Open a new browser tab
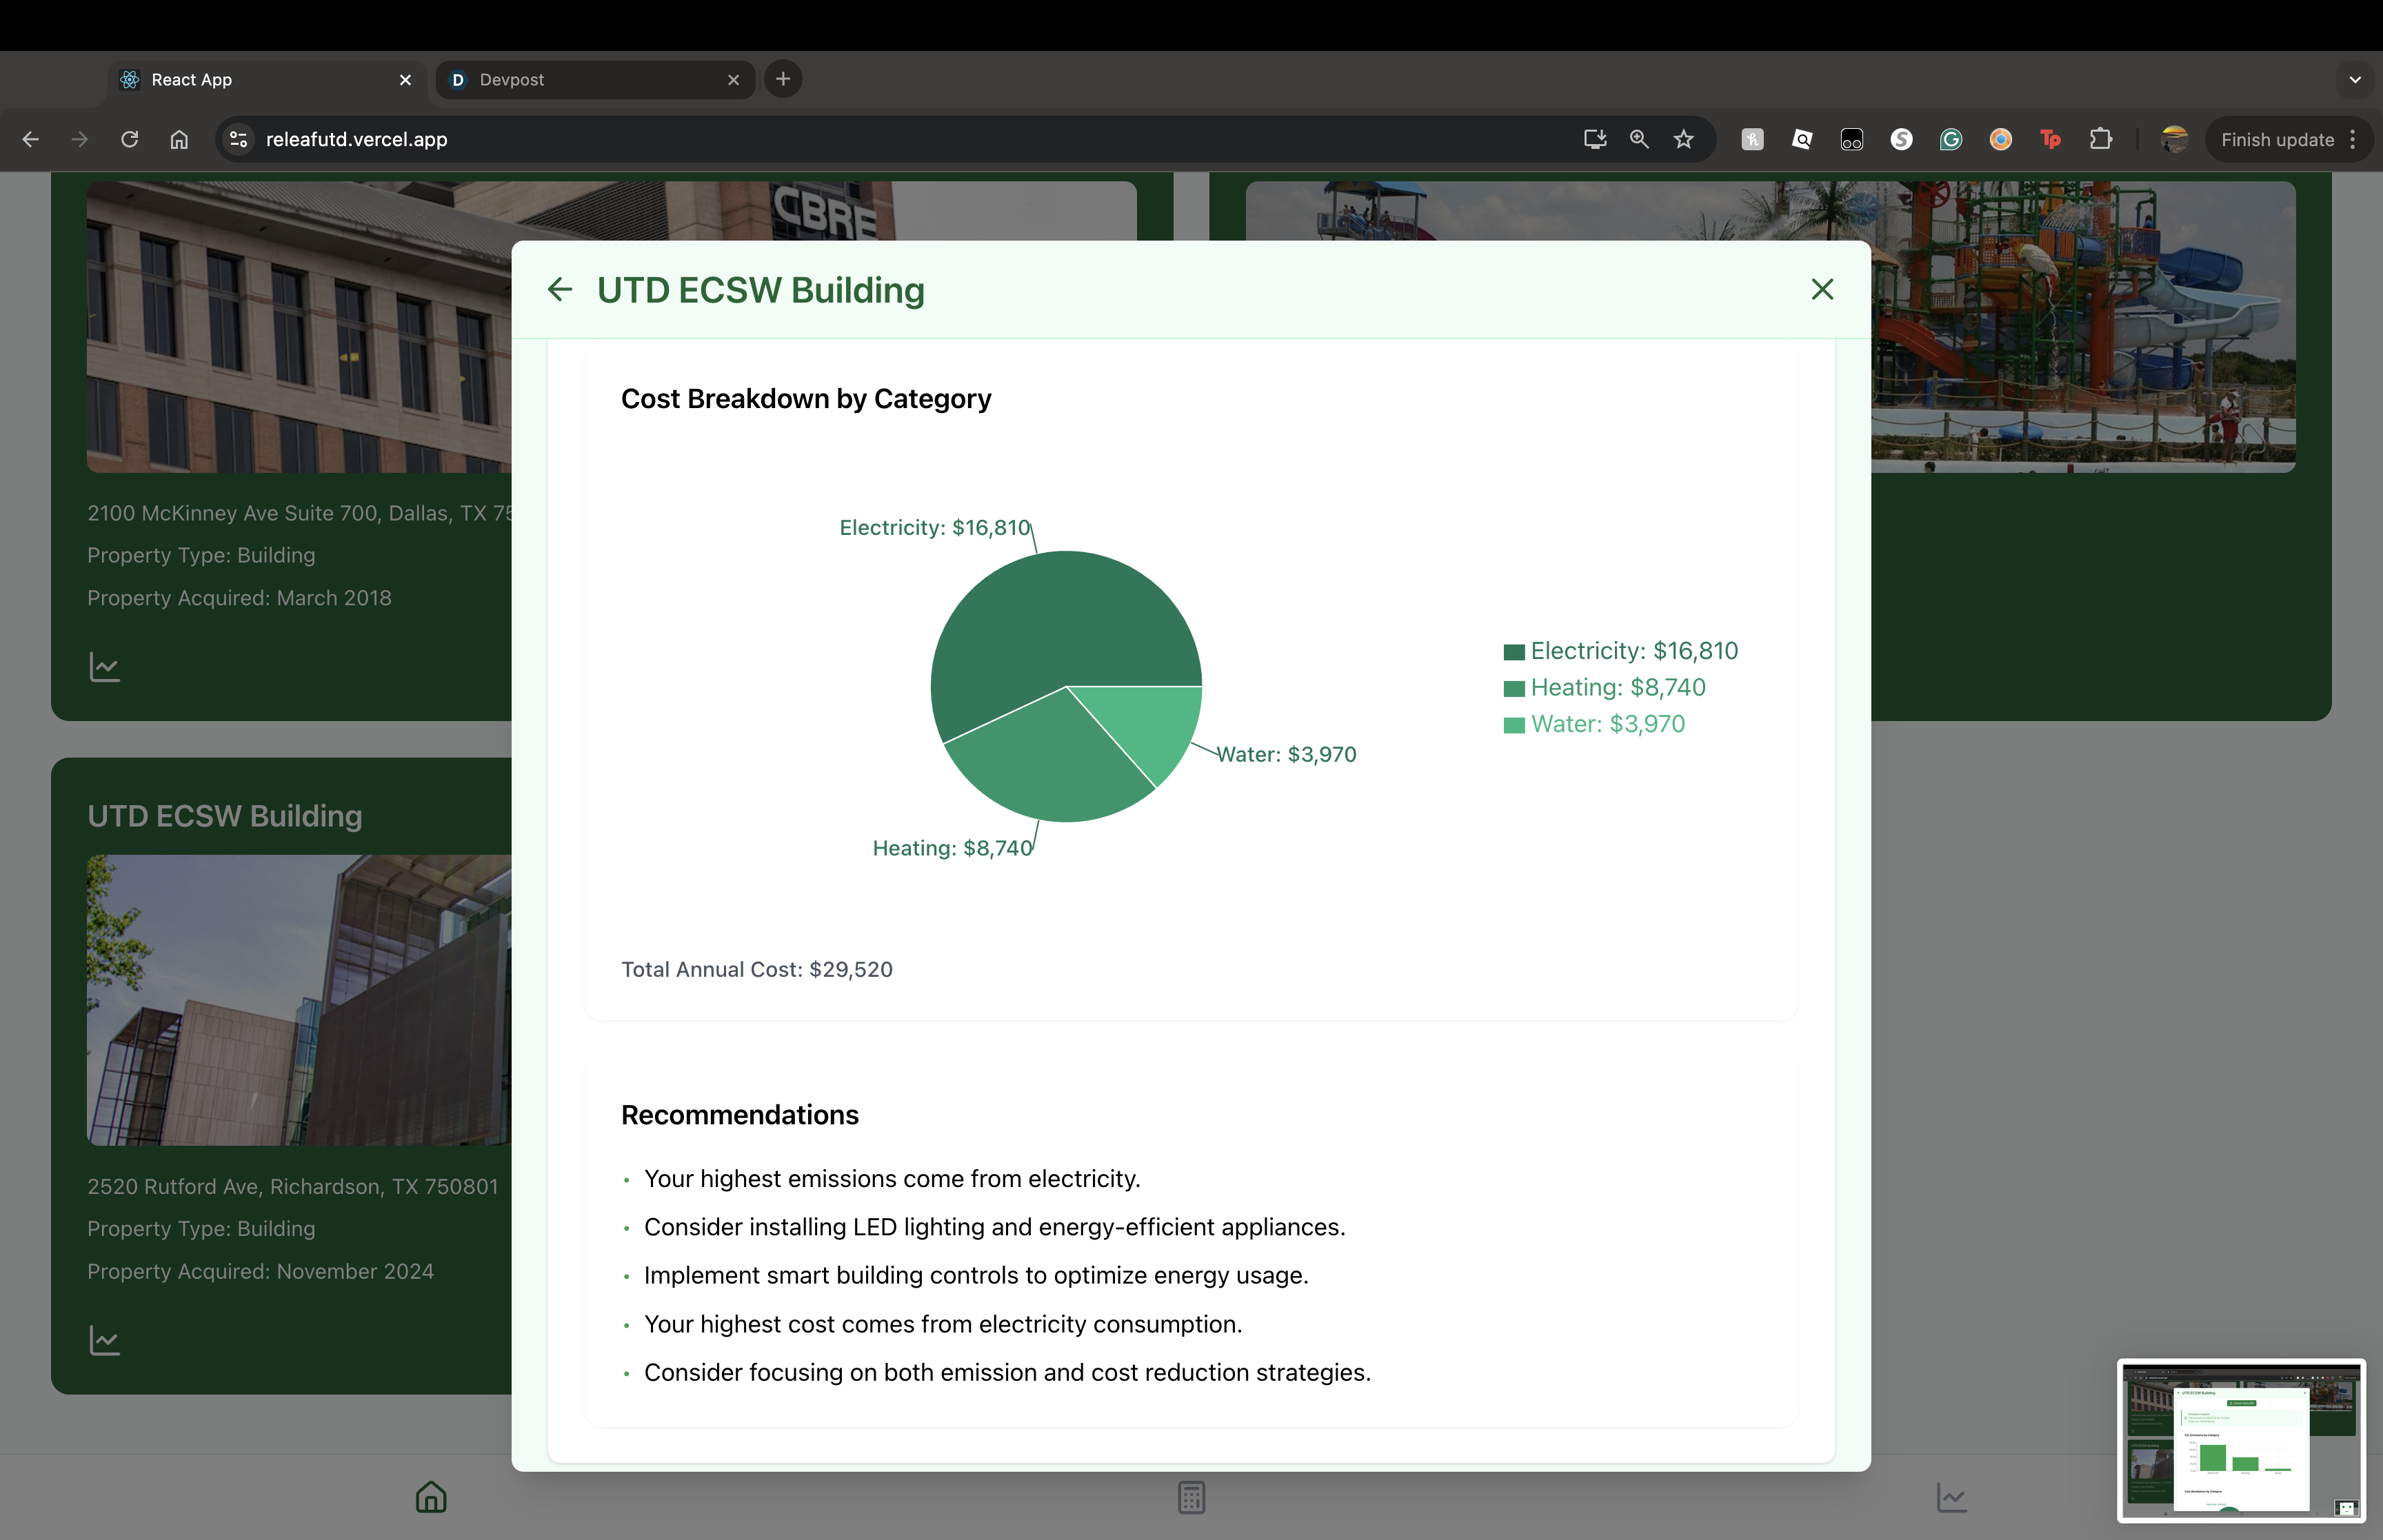 [x=783, y=79]
